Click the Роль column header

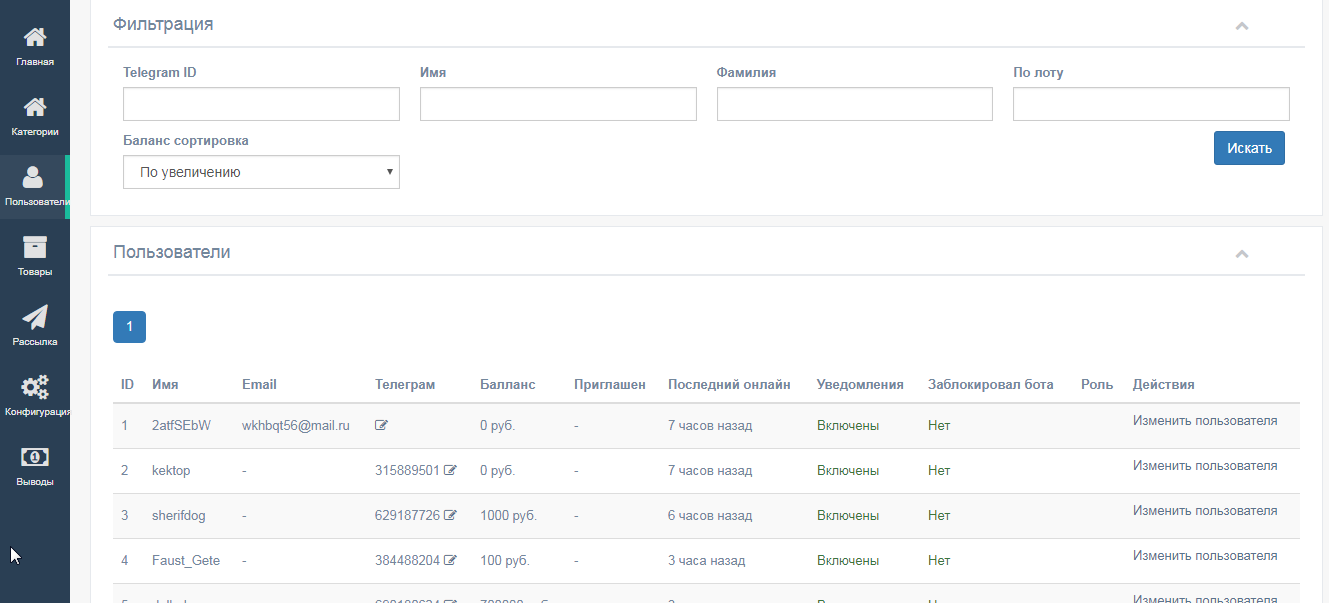1097,384
